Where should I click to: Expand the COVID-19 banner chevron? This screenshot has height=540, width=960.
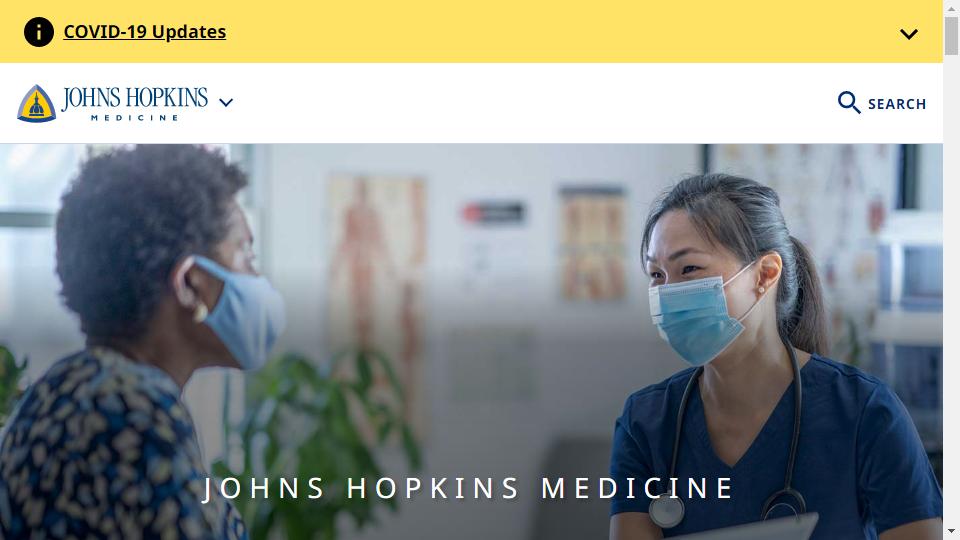(x=909, y=34)
